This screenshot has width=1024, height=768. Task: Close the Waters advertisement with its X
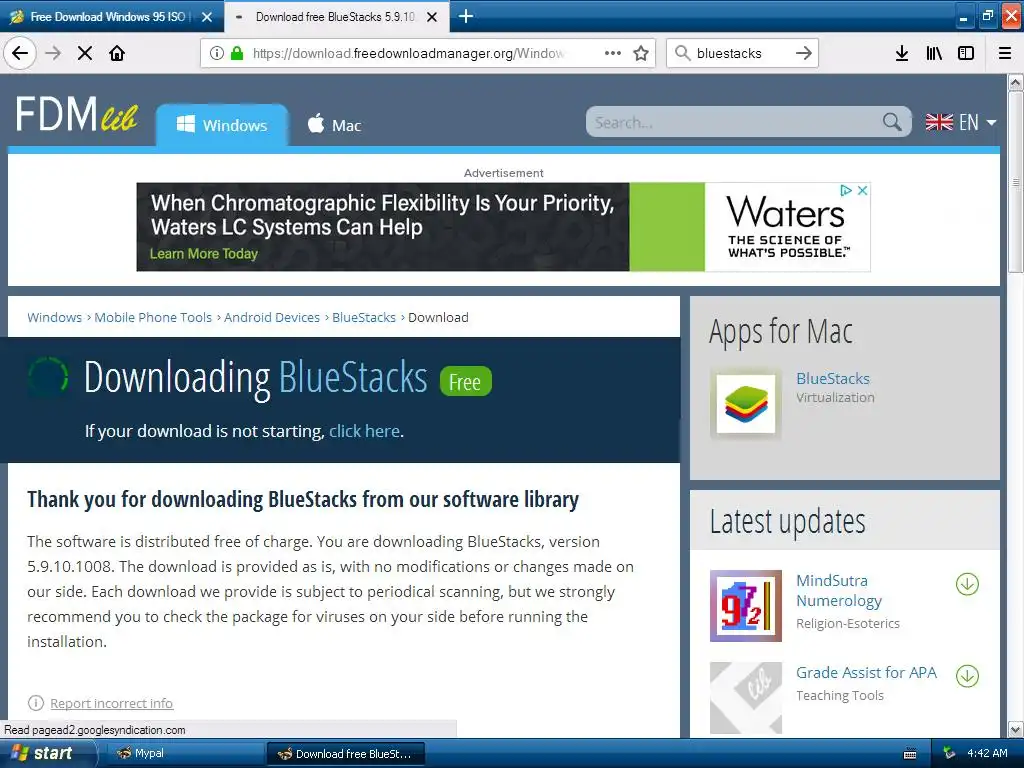click(862, 190)
